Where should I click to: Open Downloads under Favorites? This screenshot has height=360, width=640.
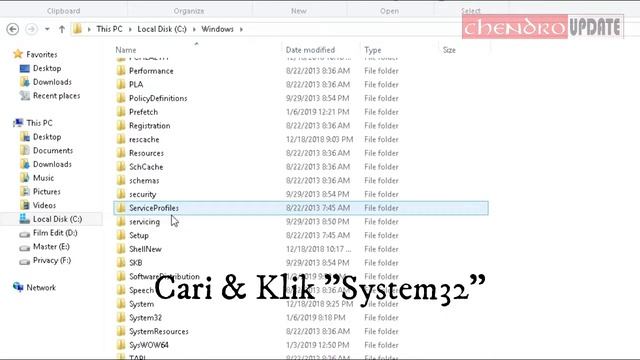pos(52,82)
